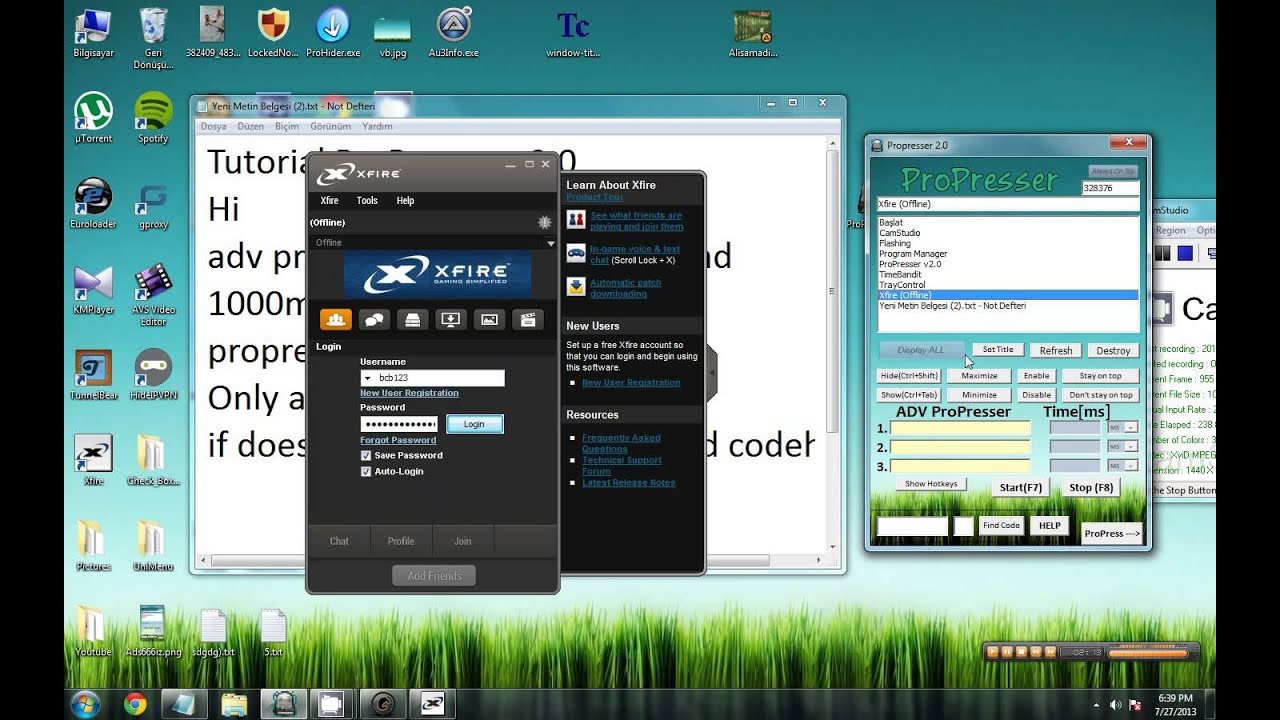Open the Tools menu in Xfire
The height and width of the screenshot is (720, 1280).
pyautogui.click(x=367, y=201)
